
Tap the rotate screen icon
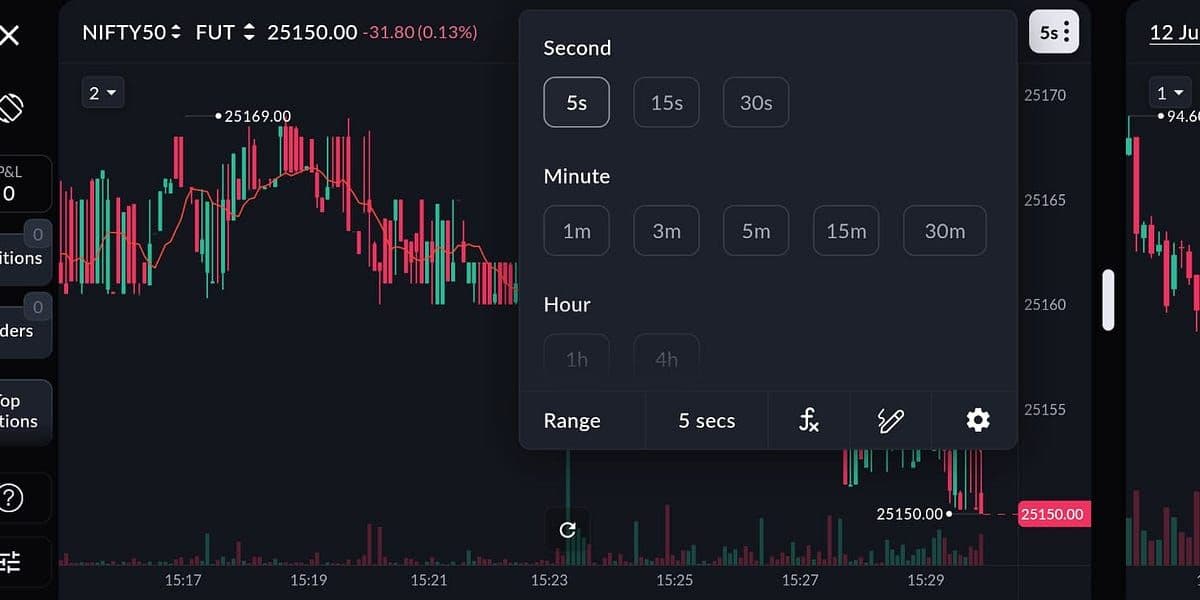click(10, 107)
